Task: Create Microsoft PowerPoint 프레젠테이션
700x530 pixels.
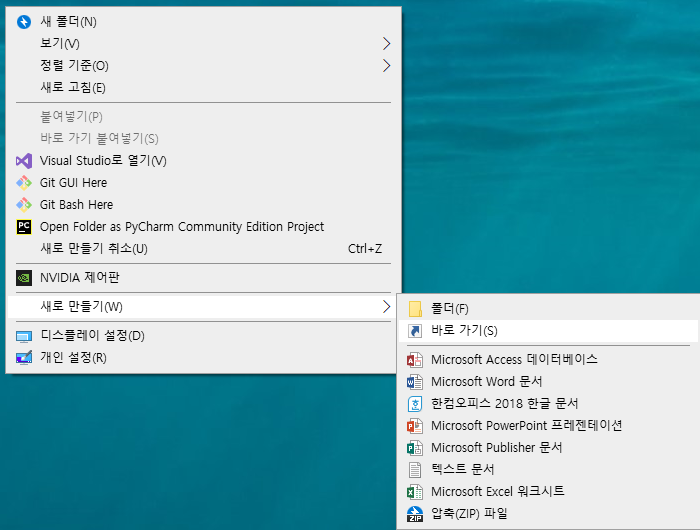Action: click(x=548, y=426)
